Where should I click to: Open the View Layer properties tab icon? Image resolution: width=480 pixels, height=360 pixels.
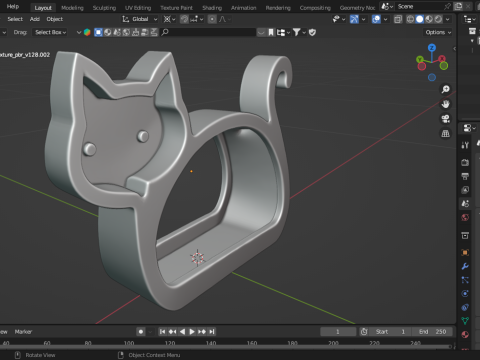[465, 190]
